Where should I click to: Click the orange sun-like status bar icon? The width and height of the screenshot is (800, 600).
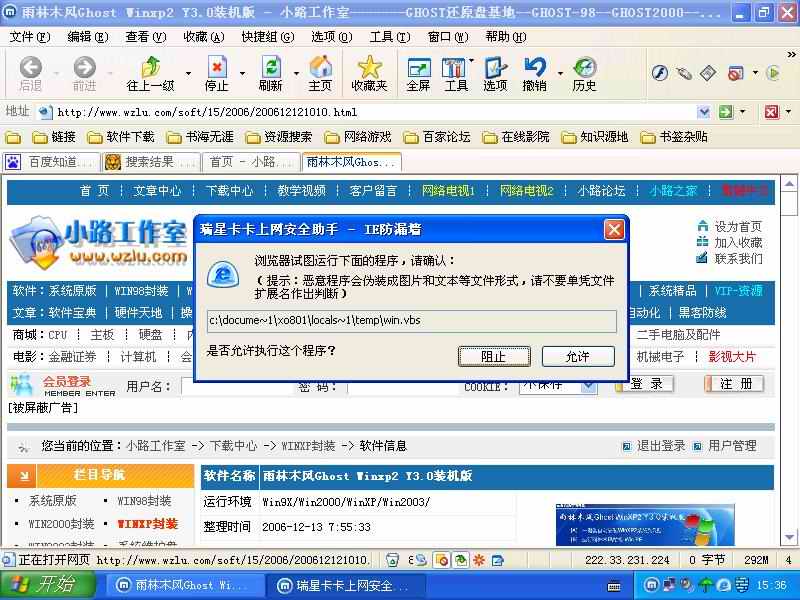point(479,560)
